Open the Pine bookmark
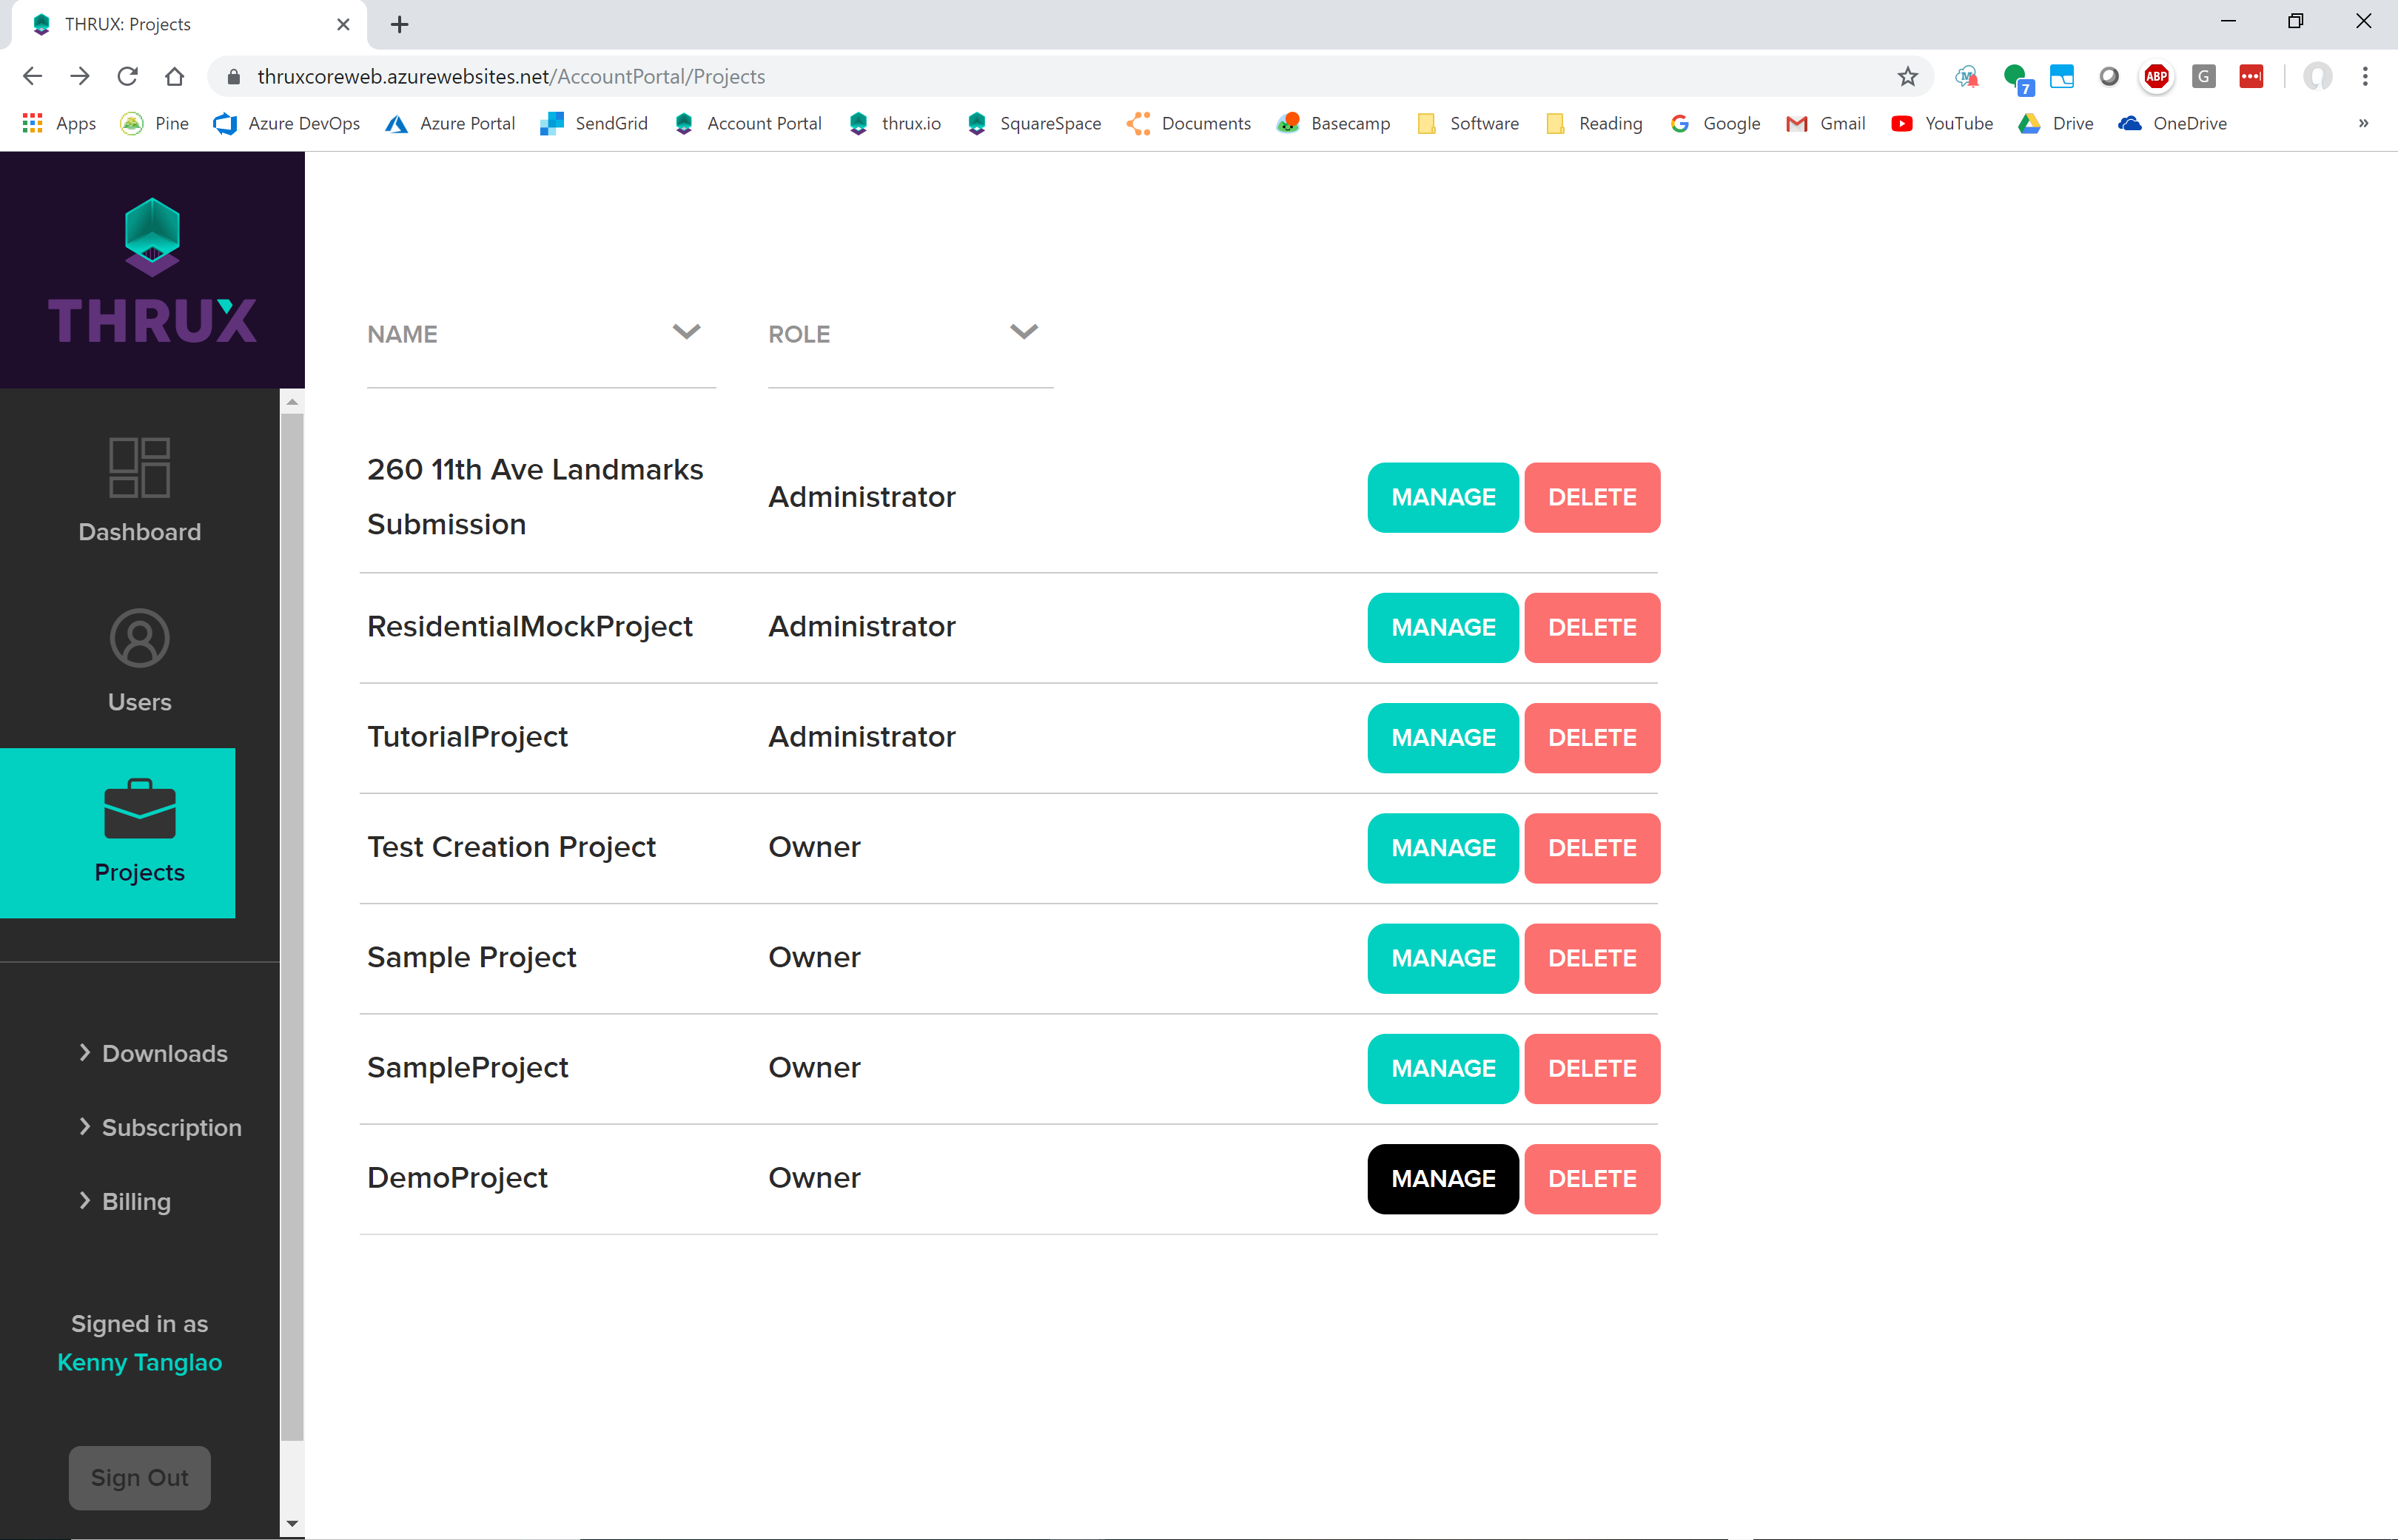This screenshot has height=1540, width=2398. 154,123
